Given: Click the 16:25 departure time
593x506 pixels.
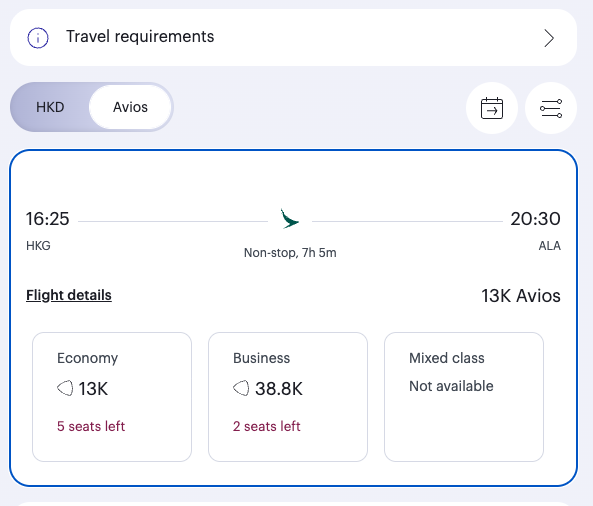Looking at the screenshot, I should pyautogui.click(x=48, y=219).
